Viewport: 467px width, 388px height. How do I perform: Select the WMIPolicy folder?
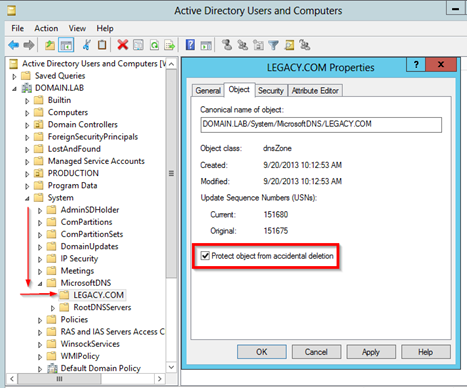80,356
